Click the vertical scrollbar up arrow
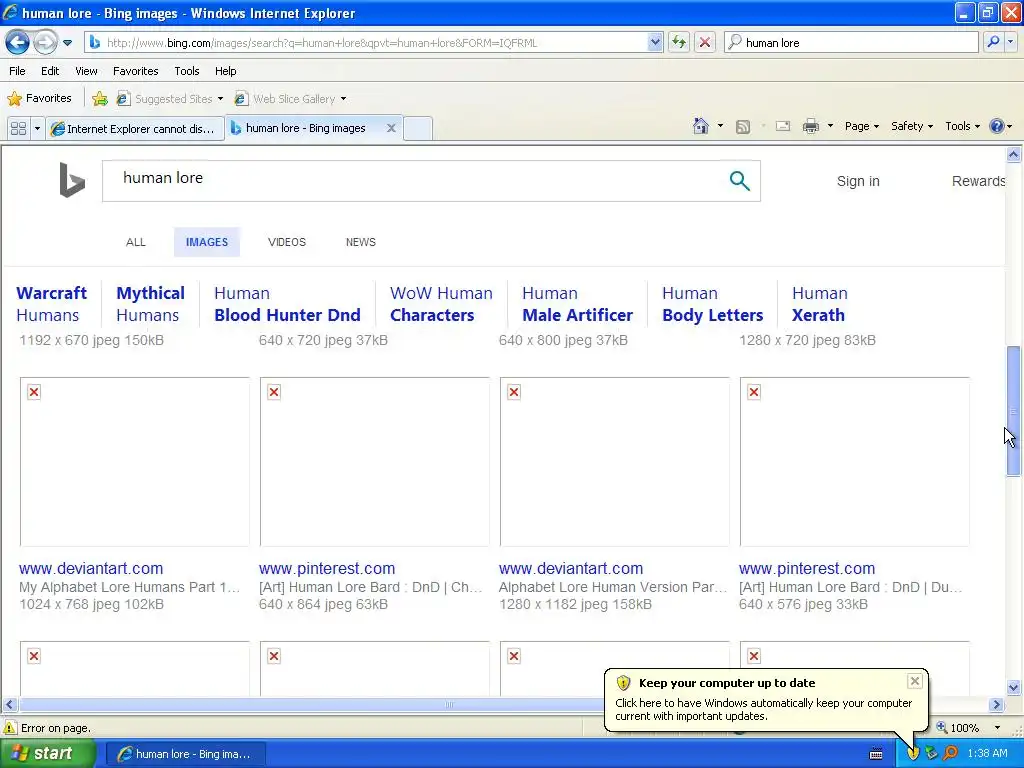This screenshot has width=1024, height=768. [1014, 155]
